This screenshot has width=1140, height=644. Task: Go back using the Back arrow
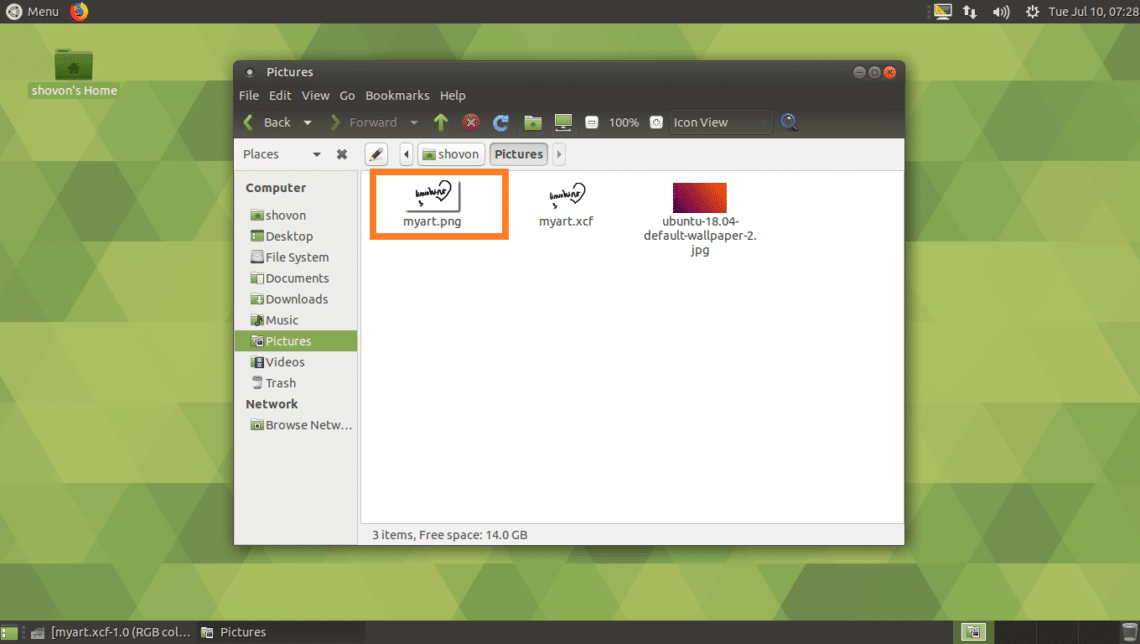267,122
